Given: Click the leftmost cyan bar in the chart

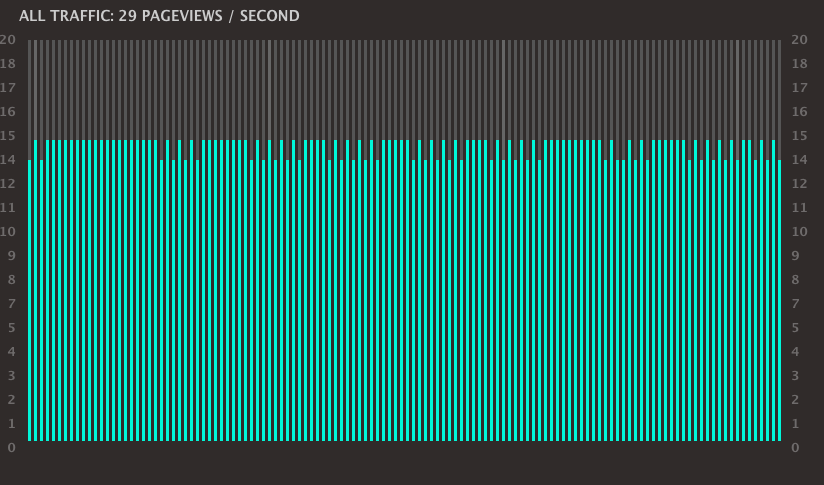Looking at the screenshot, I should coord(30,300).
